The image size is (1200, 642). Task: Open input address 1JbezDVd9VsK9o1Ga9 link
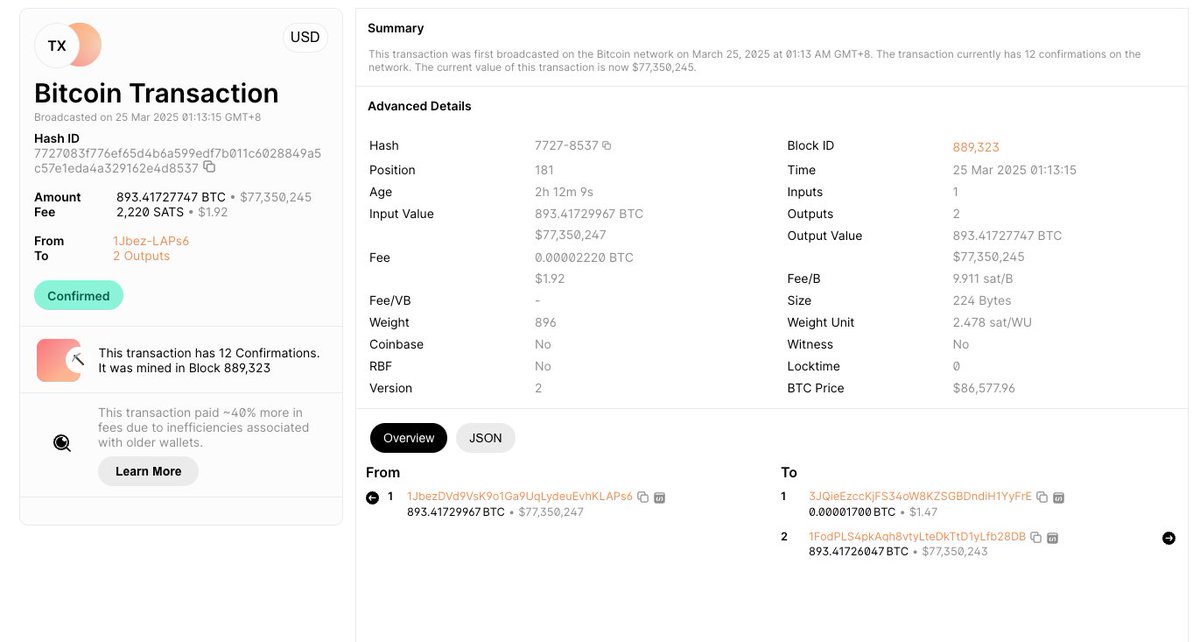[x=520, y=497]
